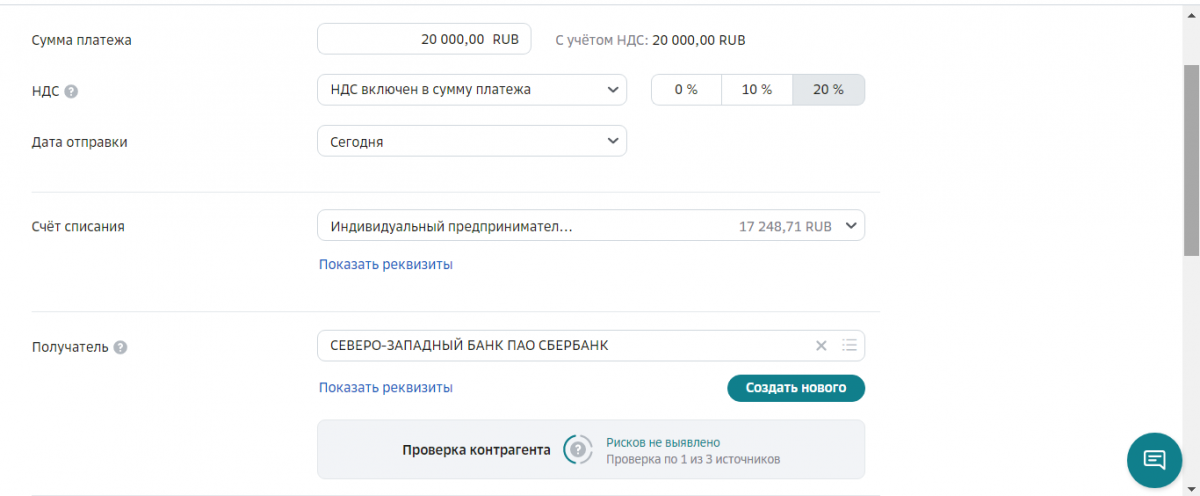Click the Проверка контрагента panel
This screenshot has height=496, width=1200.
tap(591, 450)
